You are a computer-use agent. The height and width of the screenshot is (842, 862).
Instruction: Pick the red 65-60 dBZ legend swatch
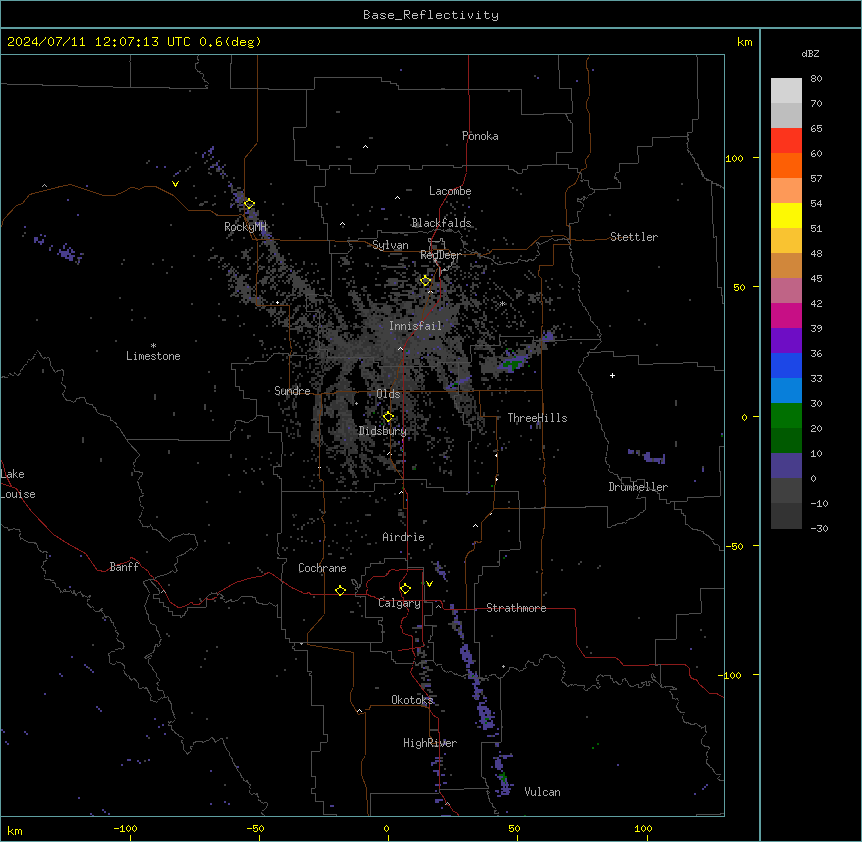tap(786, 141)
